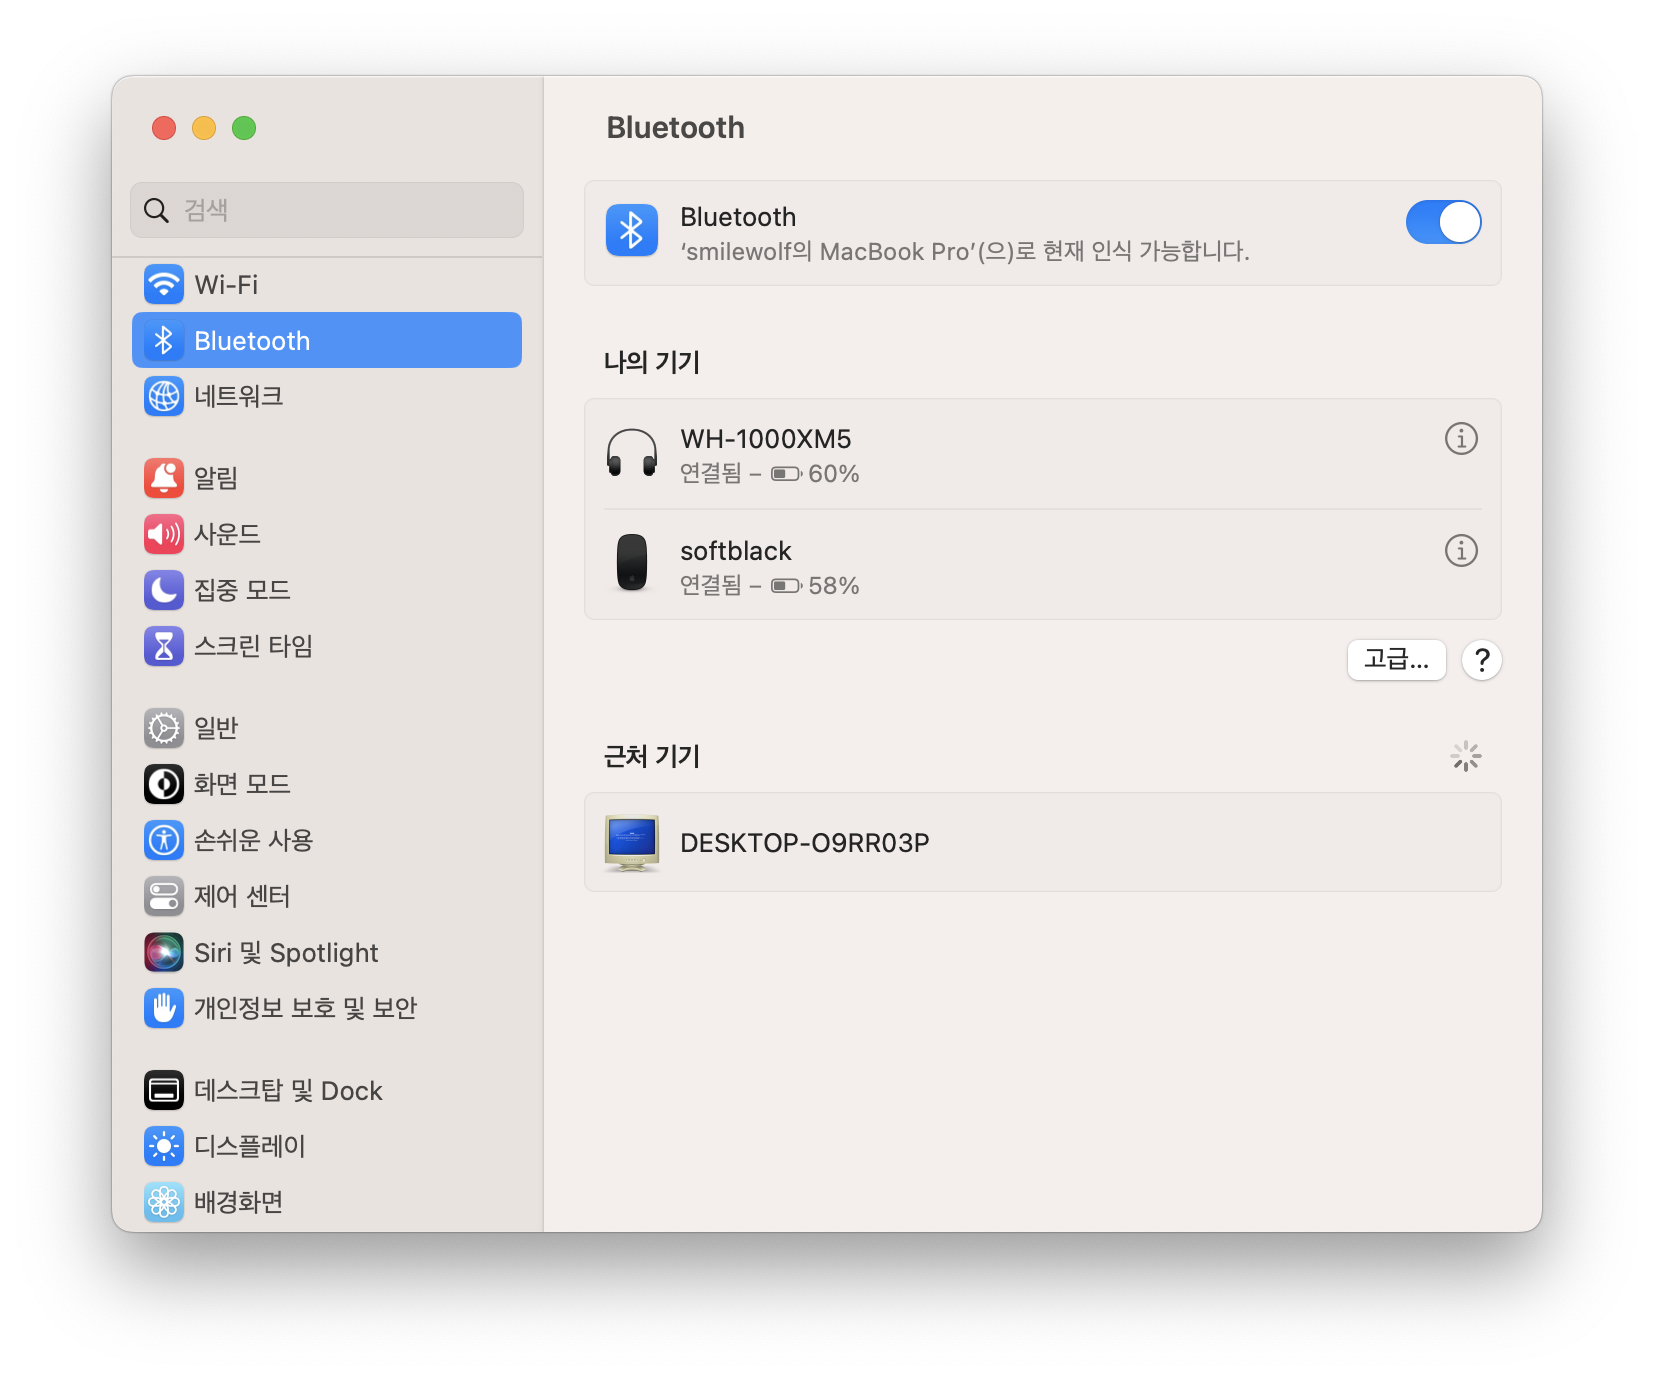This screenshot has width=1654, height=1380.
Task: Select the DESKTOP-O9RR03P nearby device
Action: pos(1043,843)
